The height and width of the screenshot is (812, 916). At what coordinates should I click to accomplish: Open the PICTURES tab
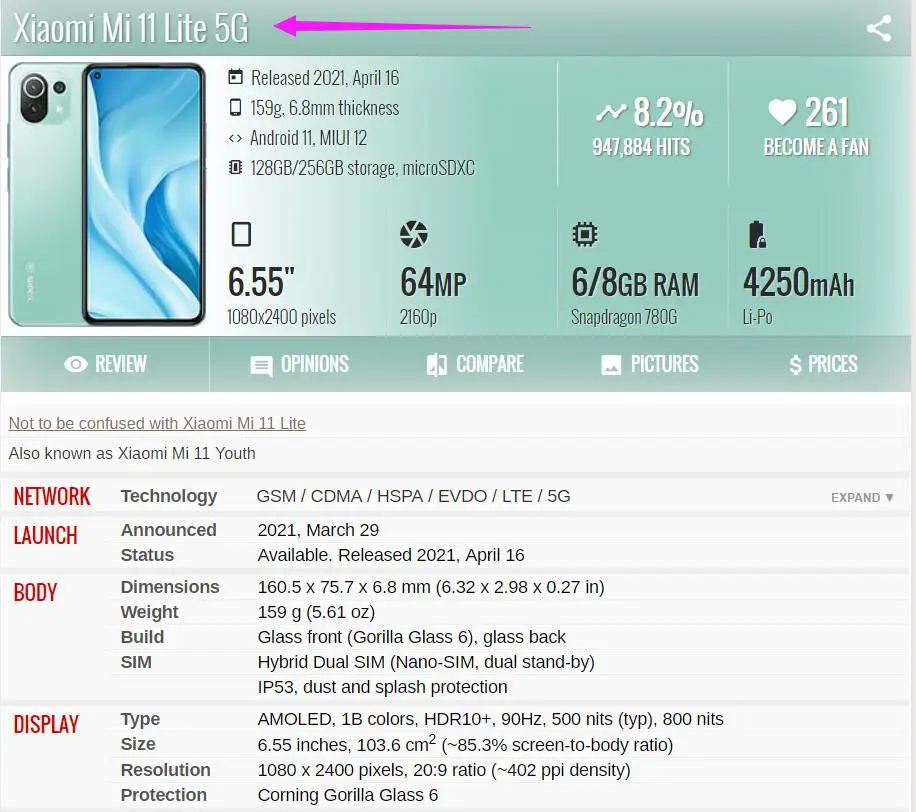650,364
